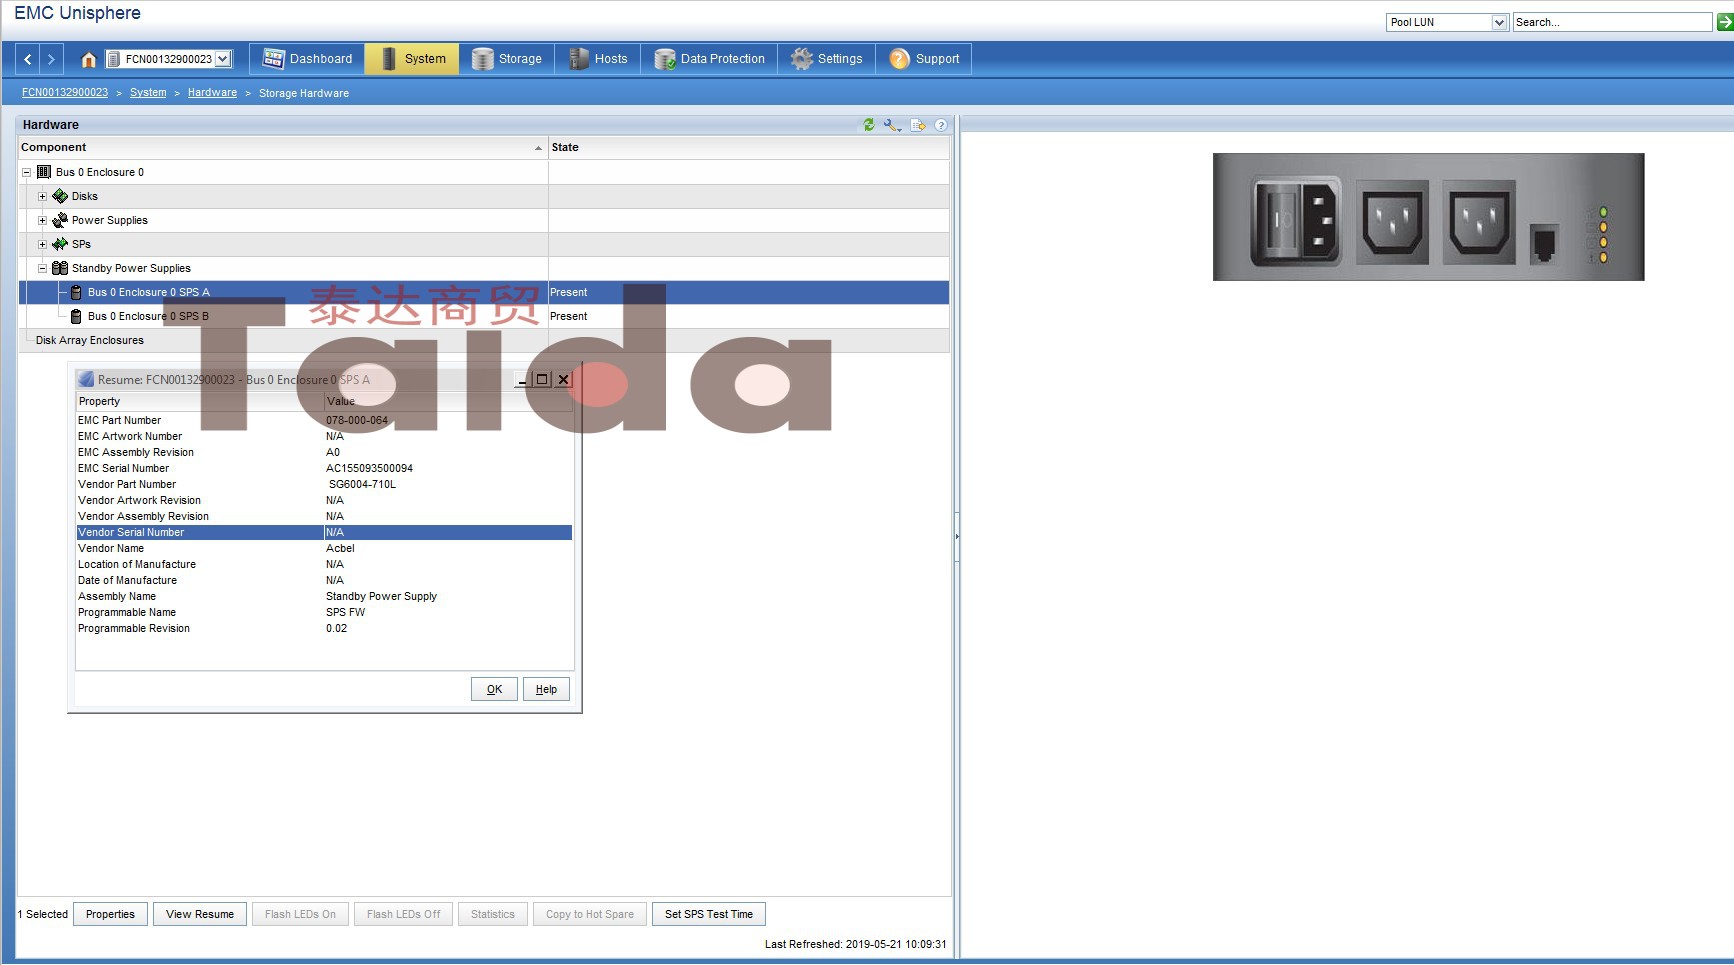
Task: Click Help in the Resume dialog
Action: [x=546, y=689]
